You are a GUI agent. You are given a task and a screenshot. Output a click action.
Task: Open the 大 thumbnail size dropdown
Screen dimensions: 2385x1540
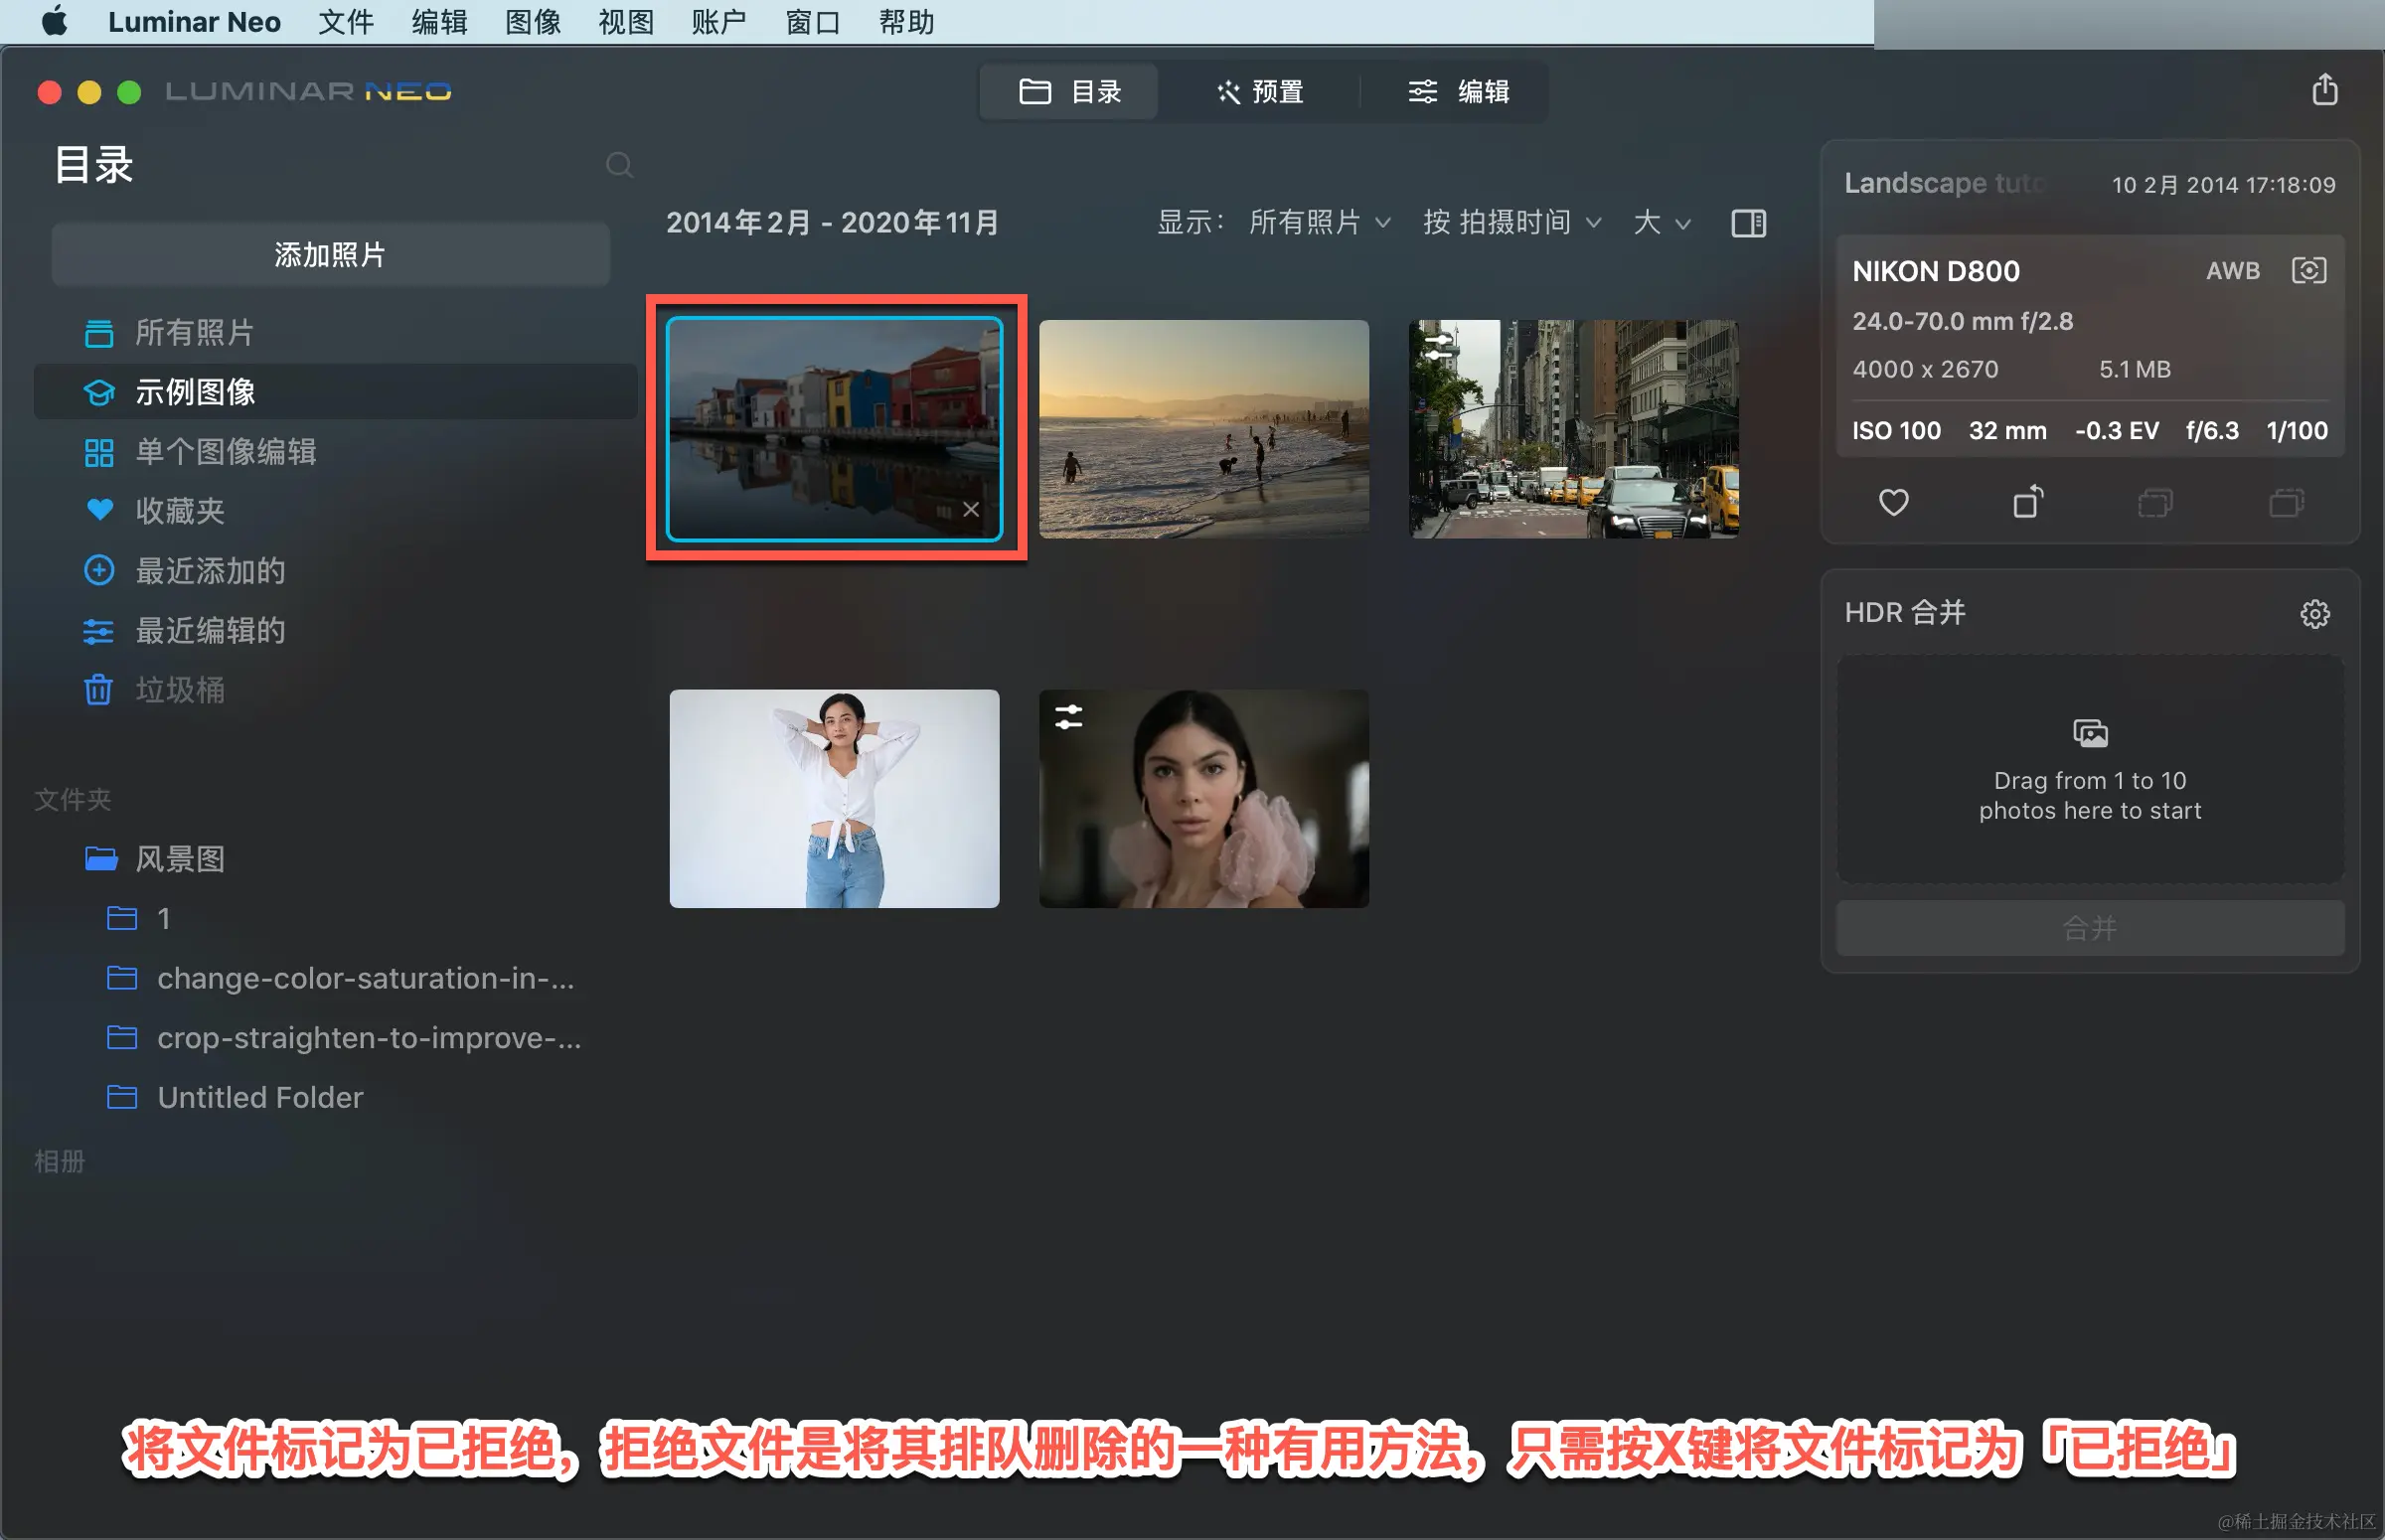tap(1660, 222)
